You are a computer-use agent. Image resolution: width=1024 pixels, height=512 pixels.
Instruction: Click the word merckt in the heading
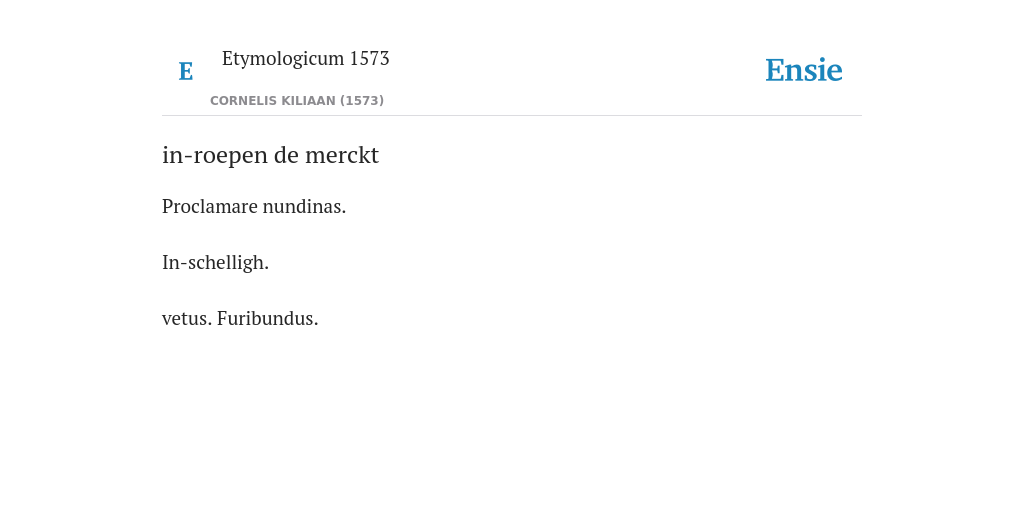click(x=342, y=155)
